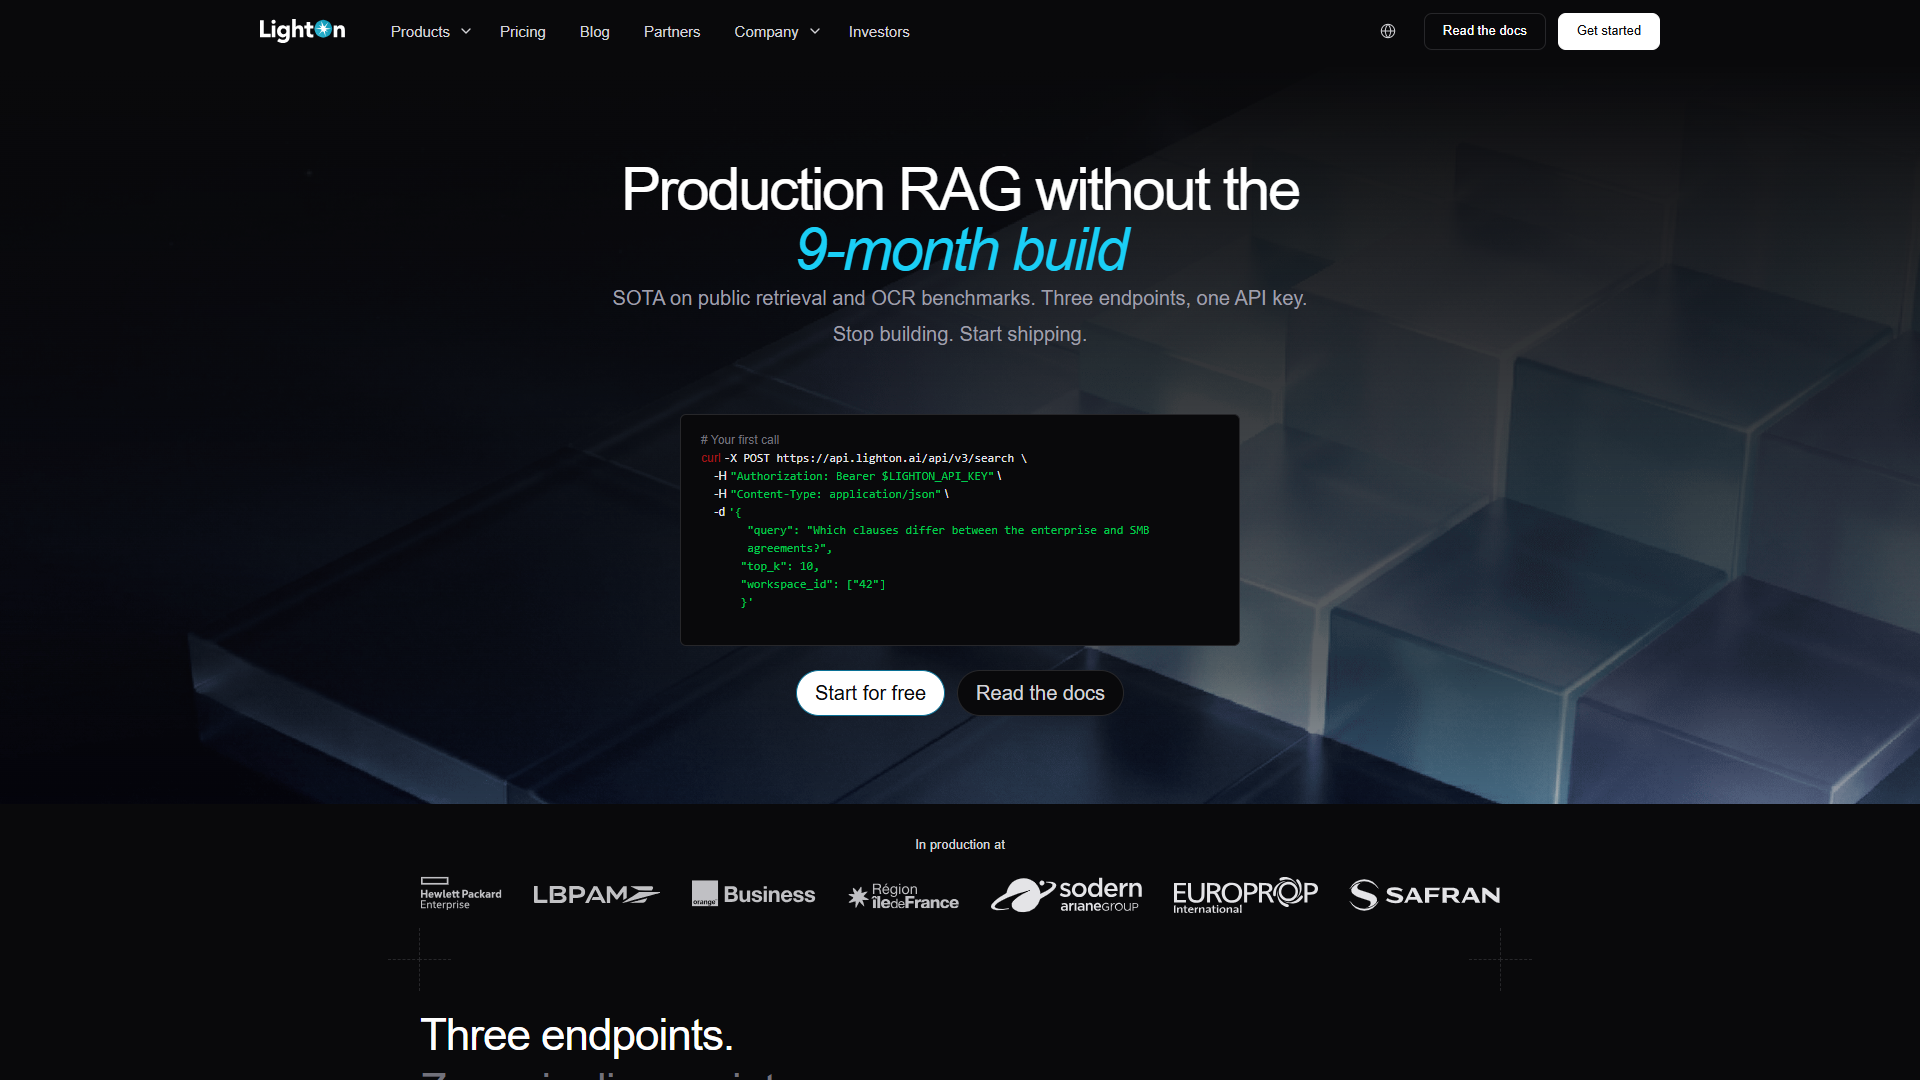Click hero Read the docs button
This screenshot has height=1080, width=1920.
pyautogui.click(x=1040, y=693)
